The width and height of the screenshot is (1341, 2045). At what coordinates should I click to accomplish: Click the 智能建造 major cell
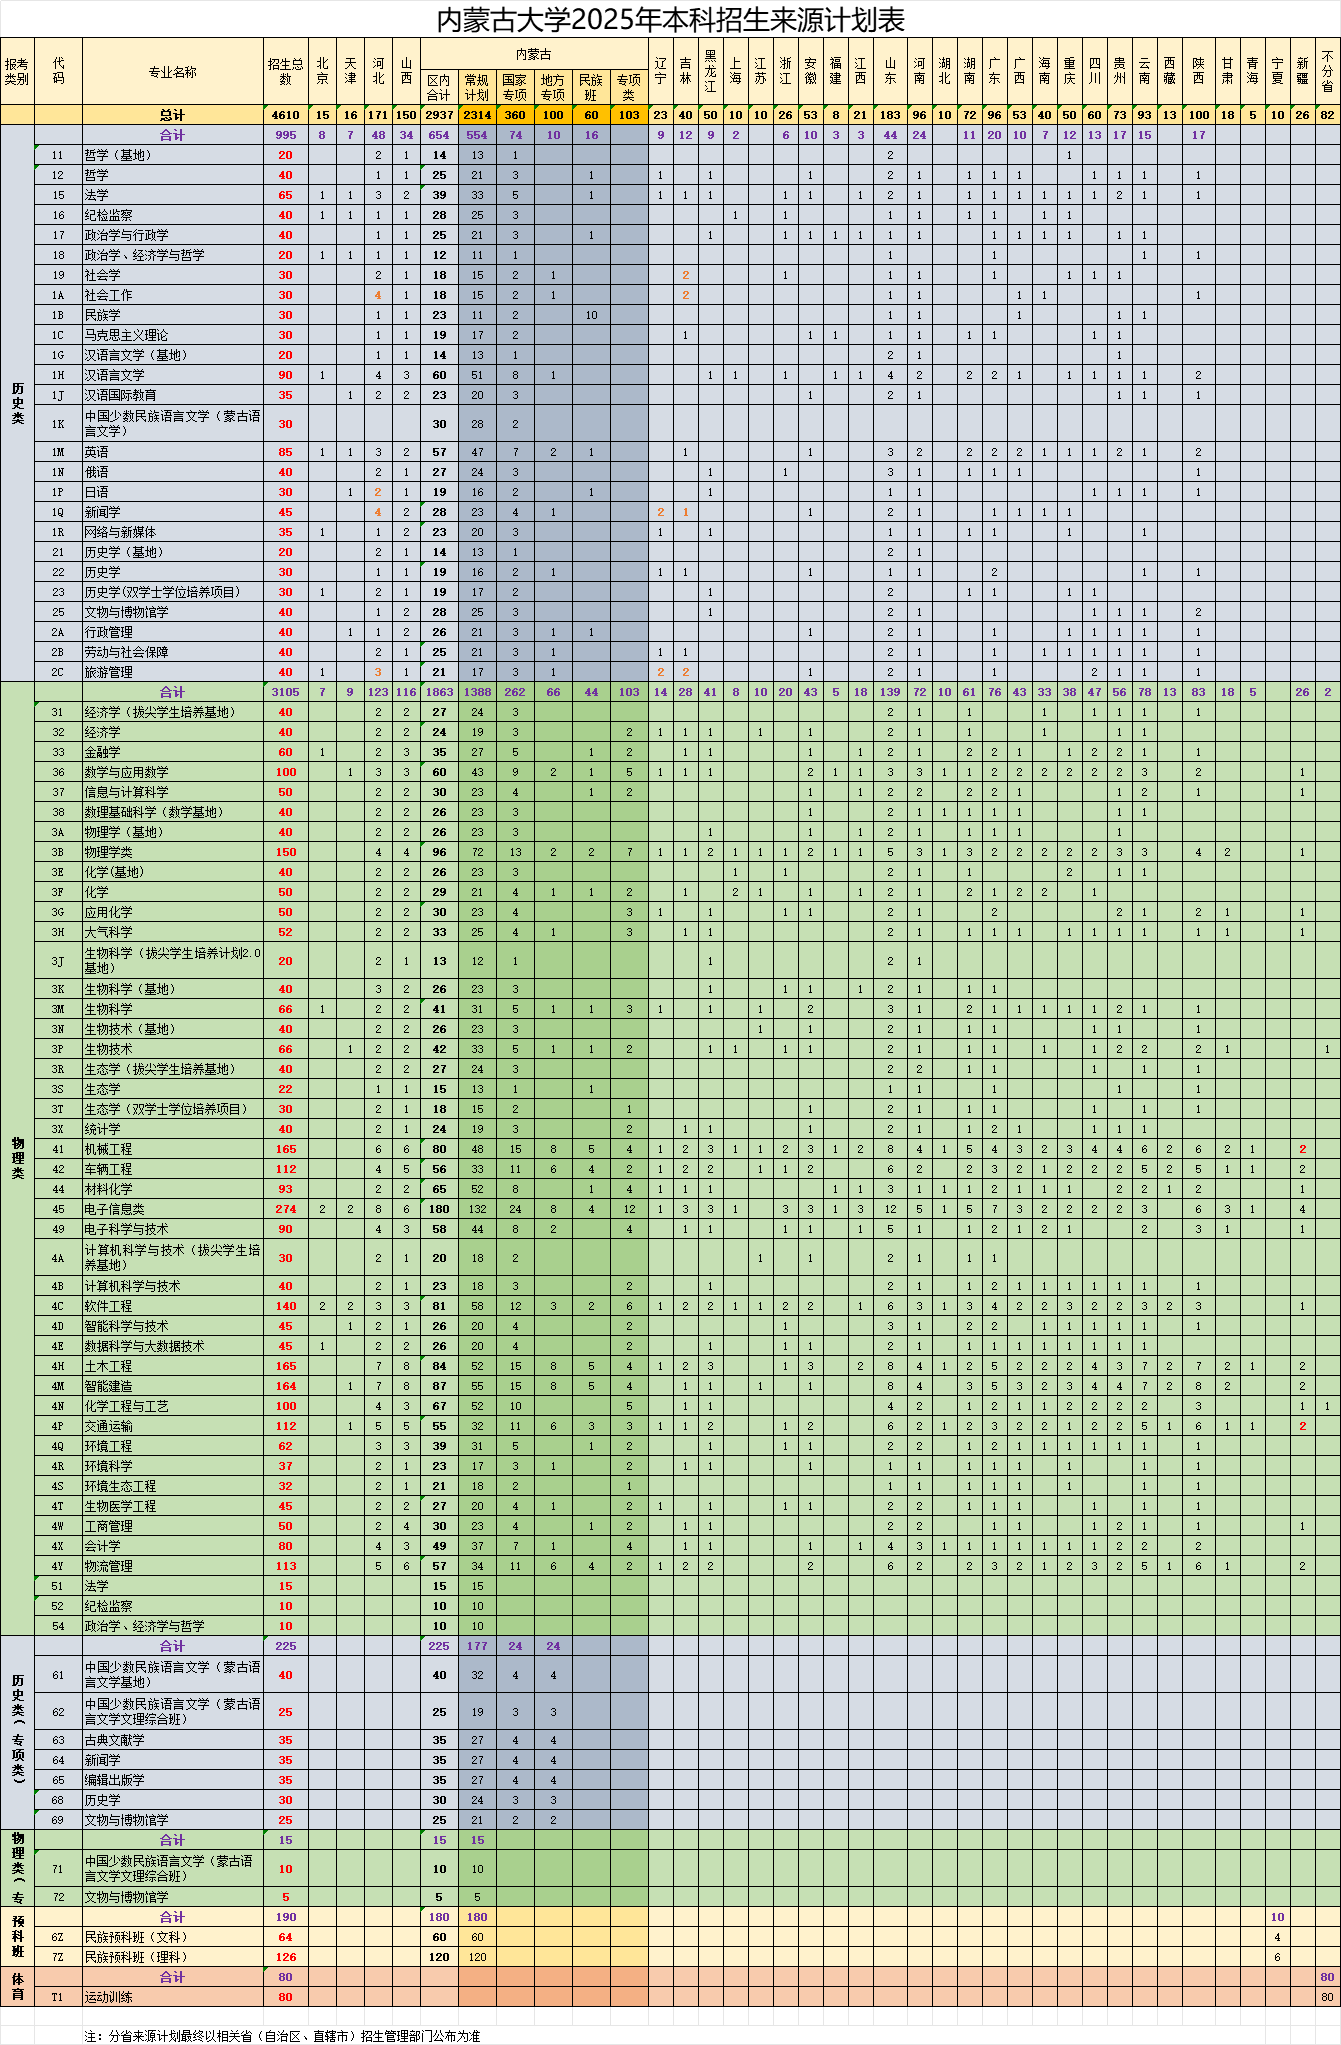click(x=173, y=1386)
